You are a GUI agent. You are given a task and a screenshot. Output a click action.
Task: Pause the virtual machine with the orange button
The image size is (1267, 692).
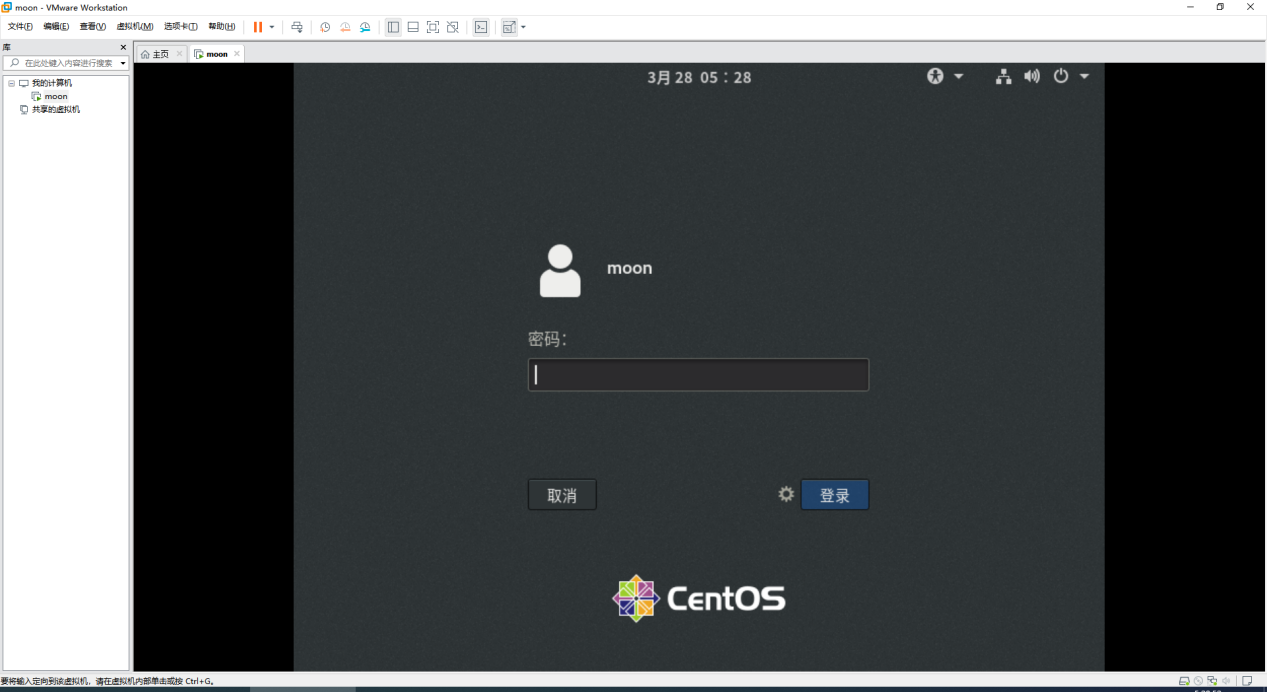tap(258, 27)
